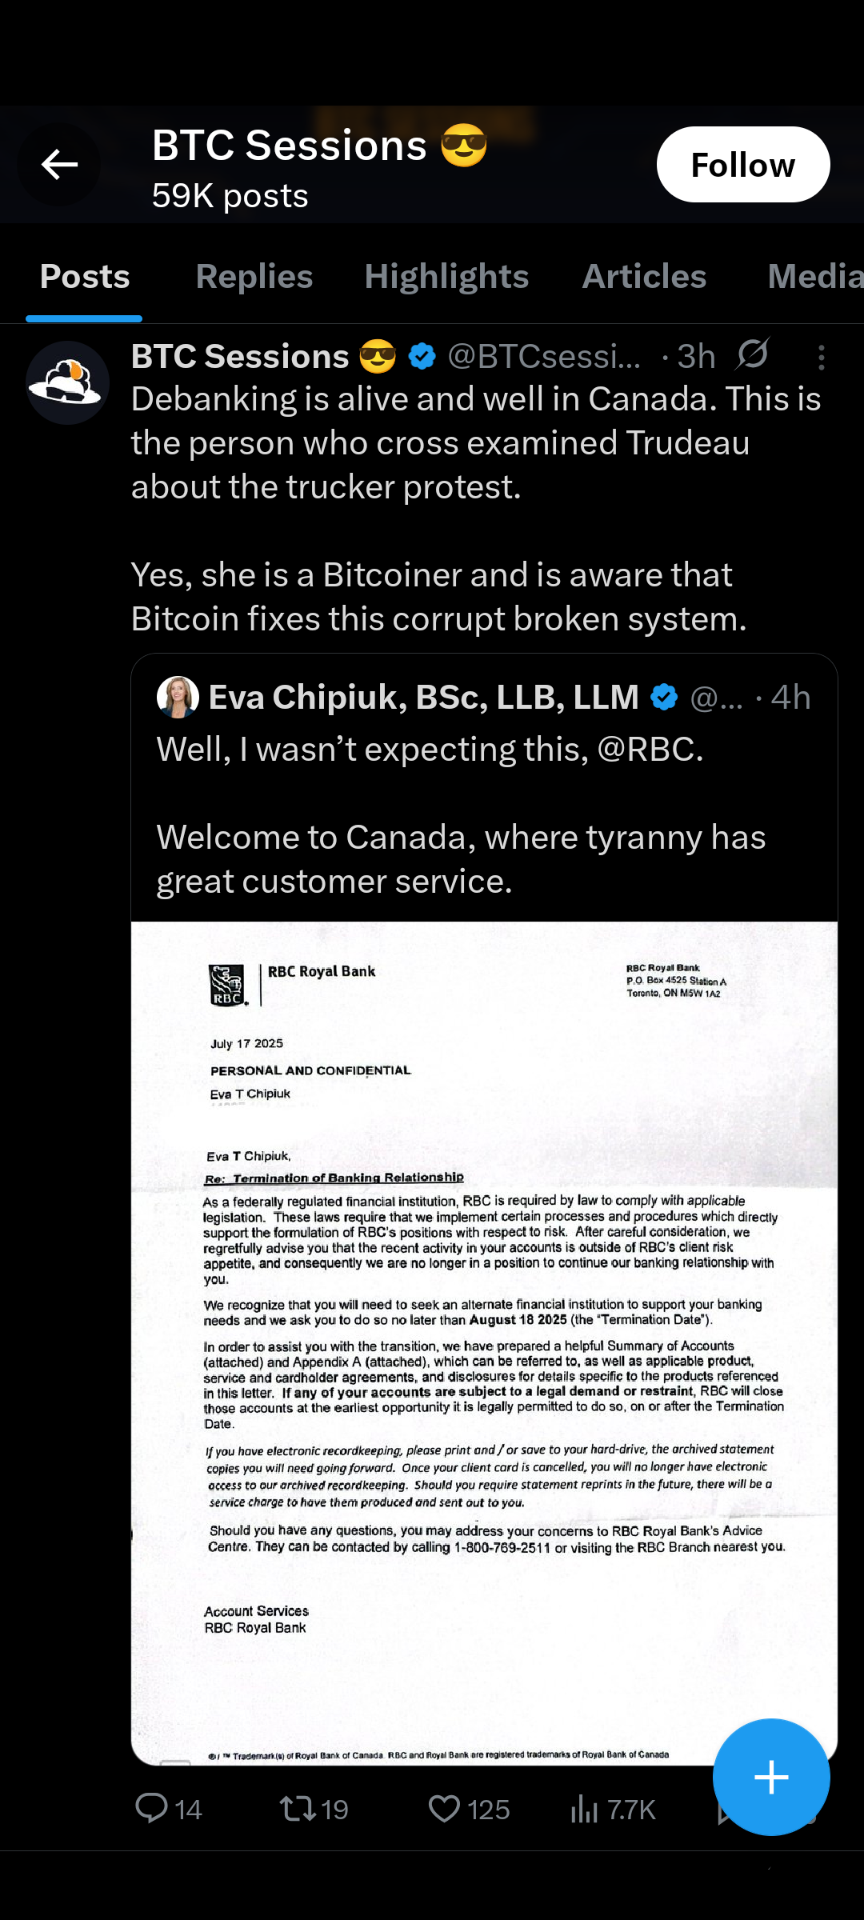Tap the back arrow icon
This screenshot has width=864, height=1920.
59,164
